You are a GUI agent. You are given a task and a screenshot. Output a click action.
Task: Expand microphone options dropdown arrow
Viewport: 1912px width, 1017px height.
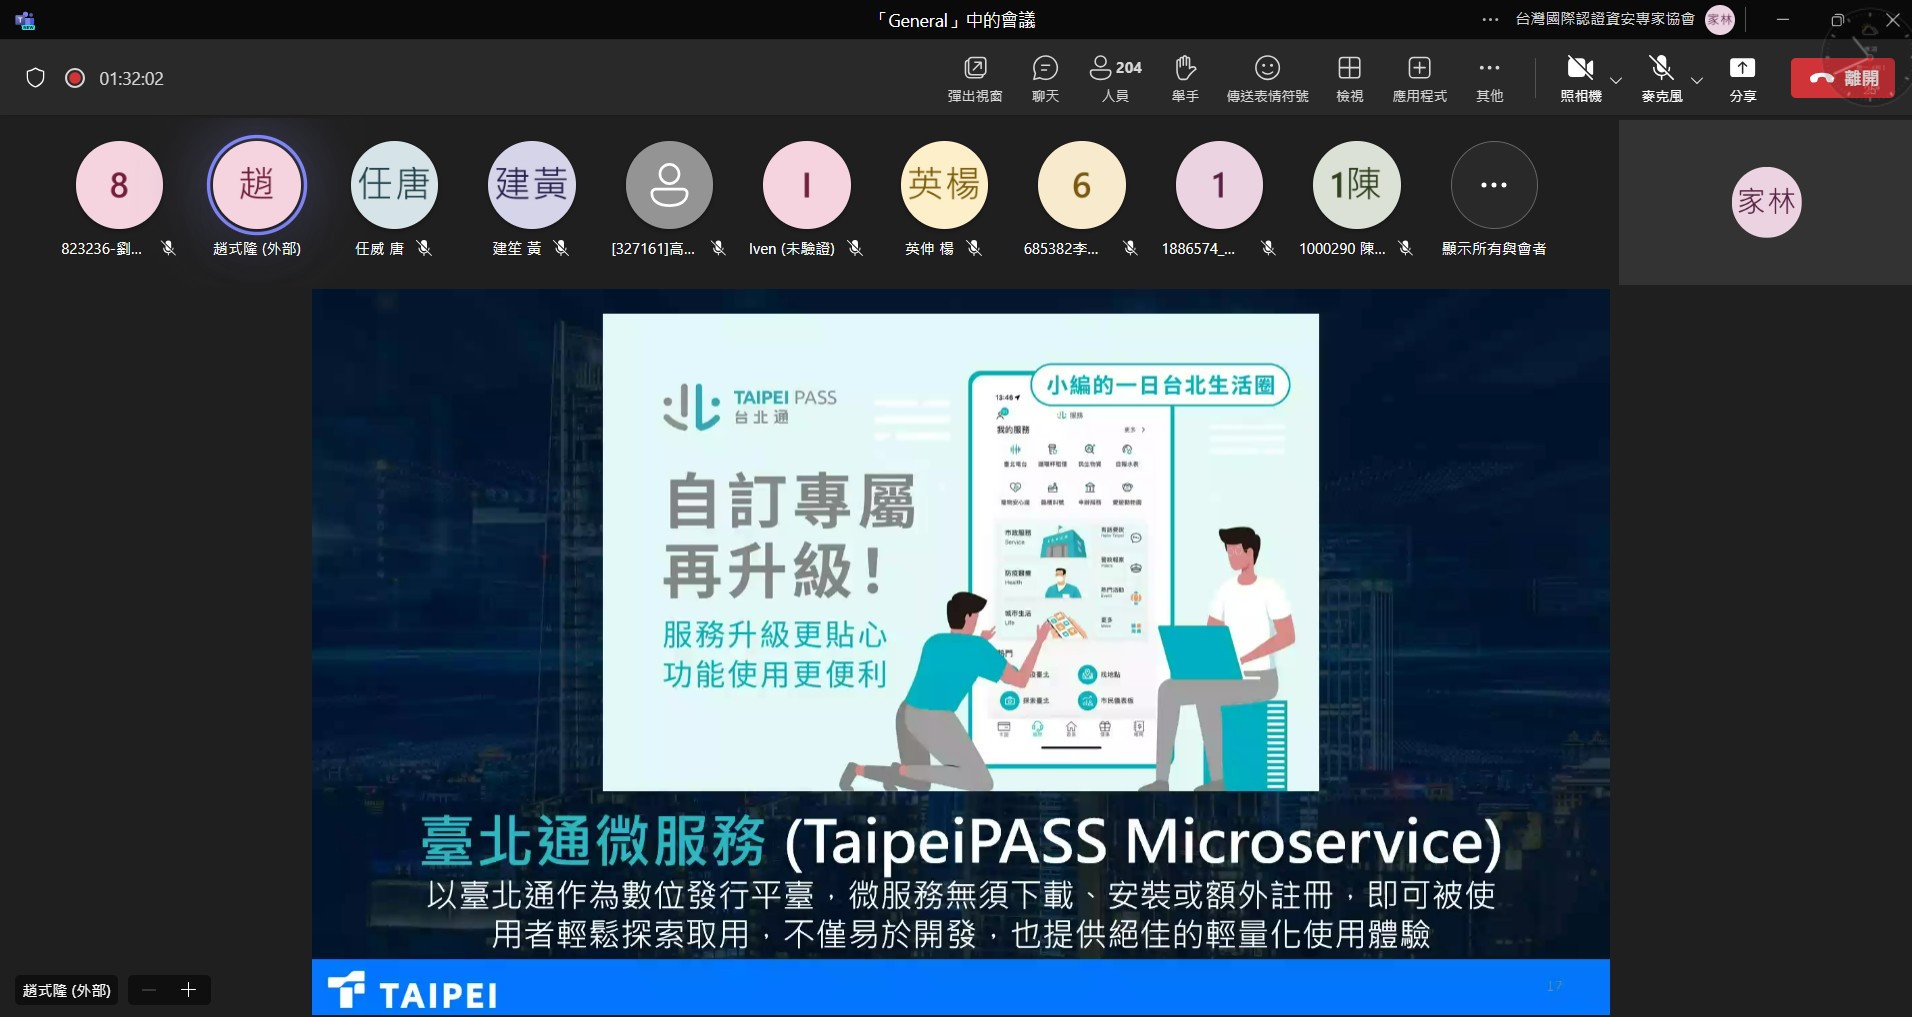1697,80
